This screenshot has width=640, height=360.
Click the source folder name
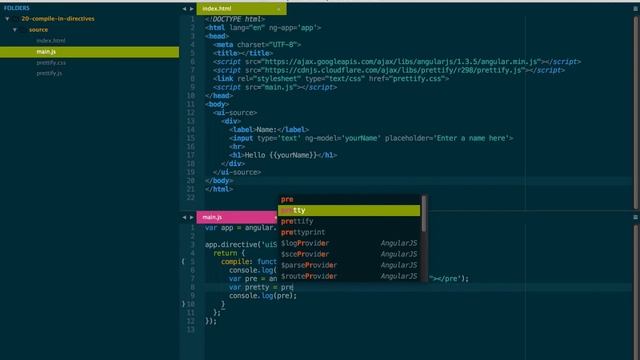38,30
